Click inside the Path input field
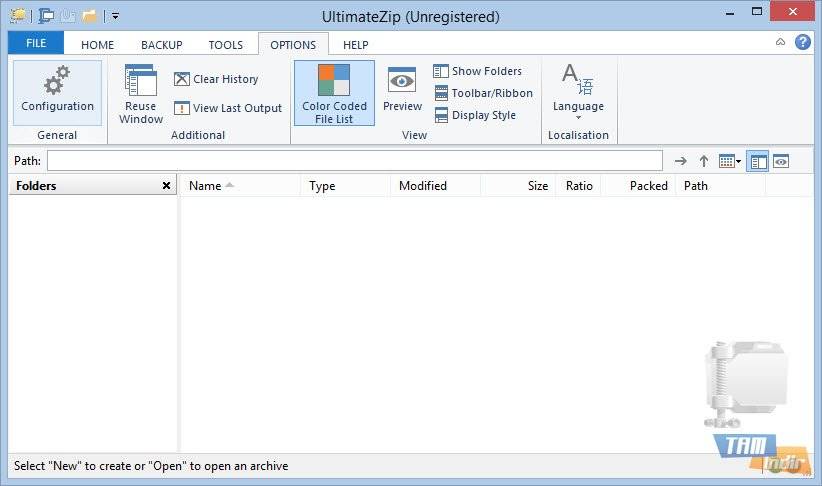This screenshot has height=486, width=822. point(354,161)
